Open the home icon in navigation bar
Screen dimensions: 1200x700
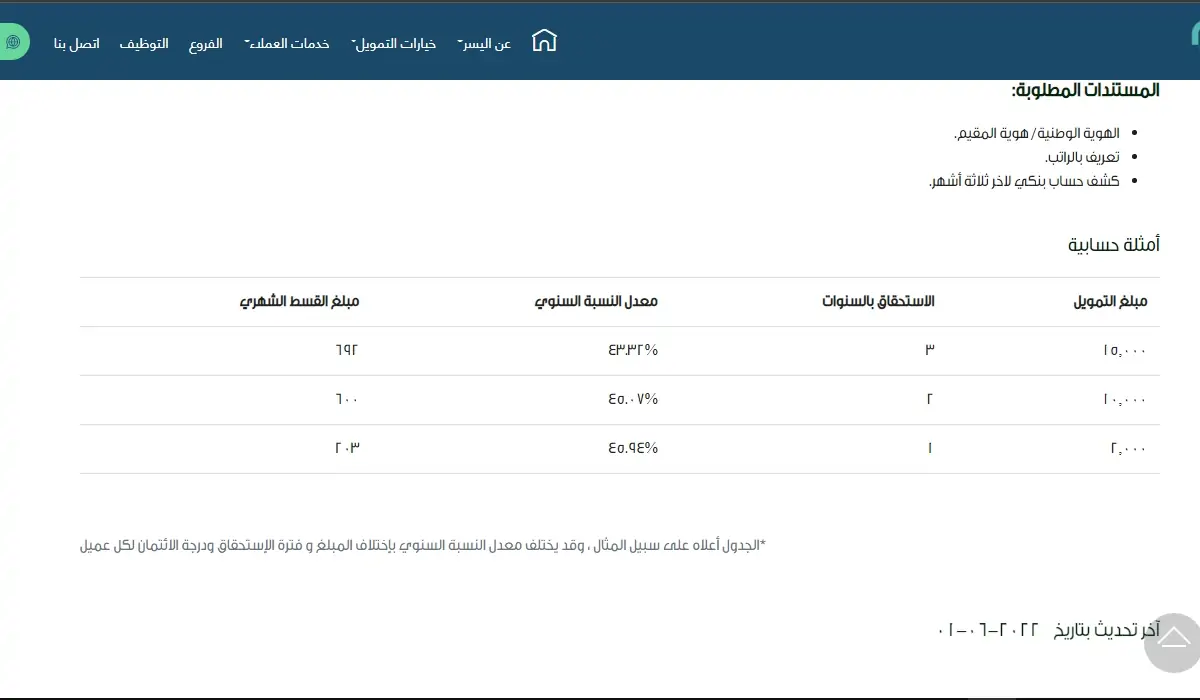tap(544, 42)
